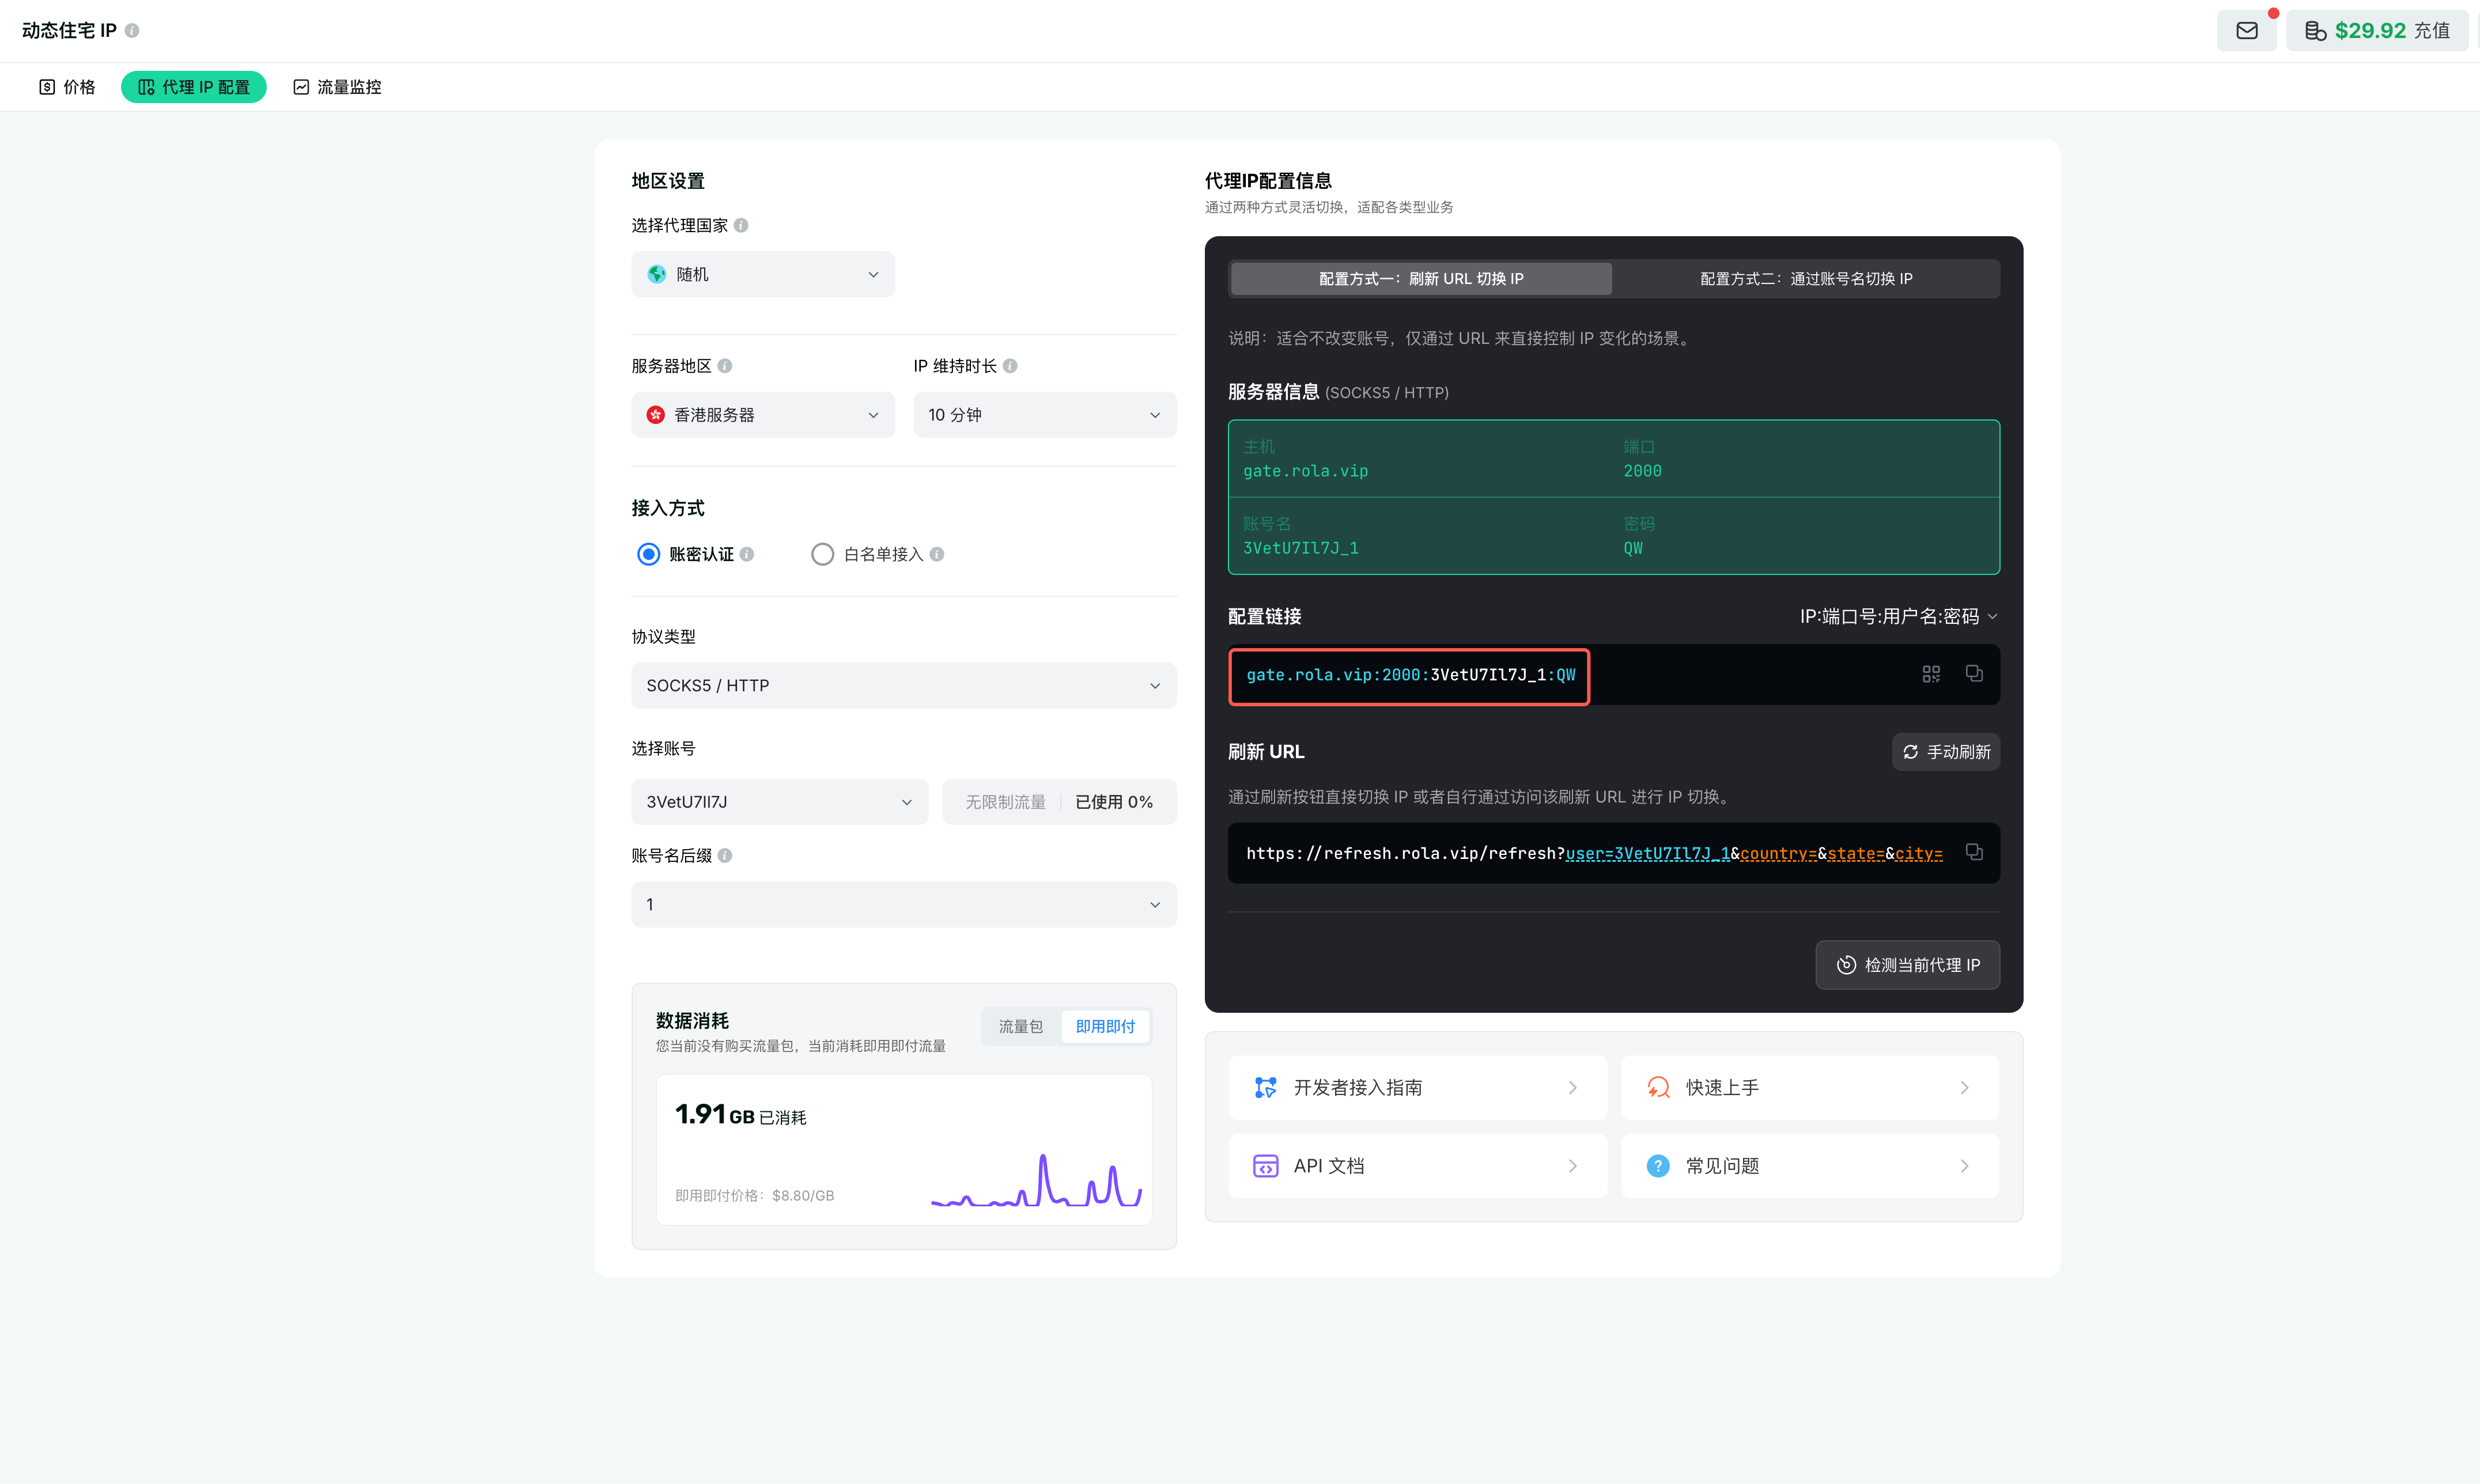
Task: Click info icon beside 服务器地区
Action: pos(725,366)
